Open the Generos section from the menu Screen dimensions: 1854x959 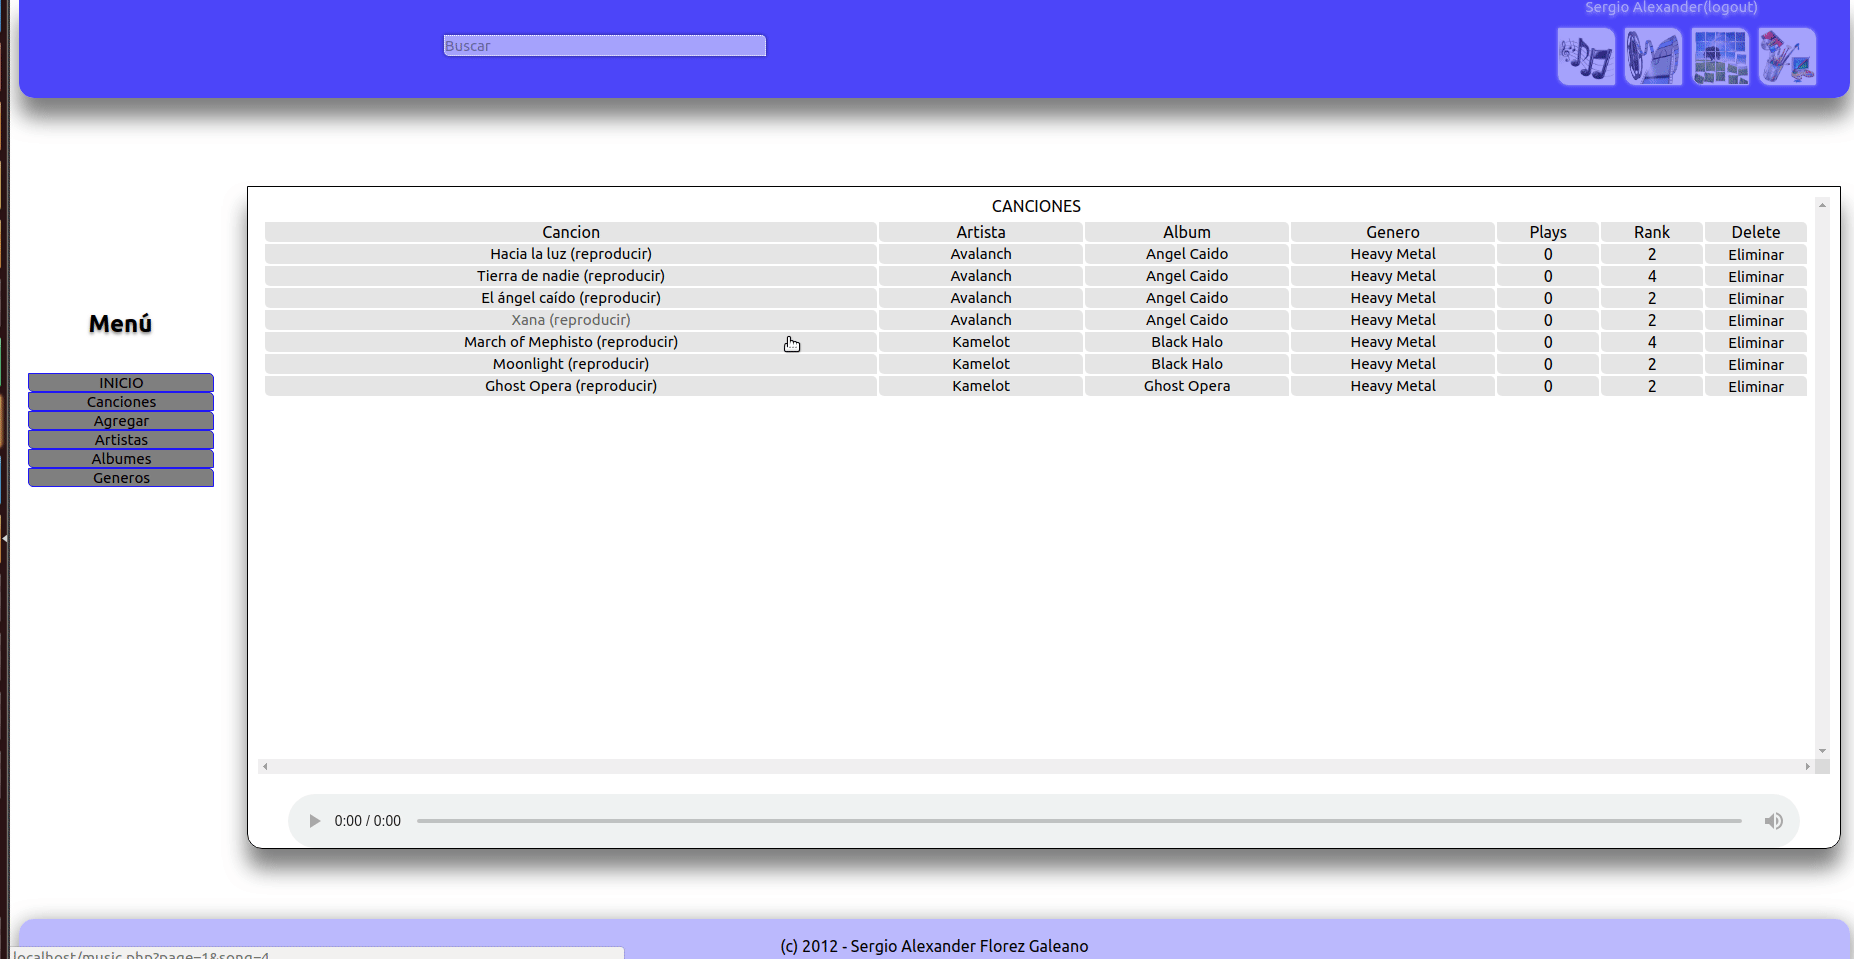click(121, 477)
